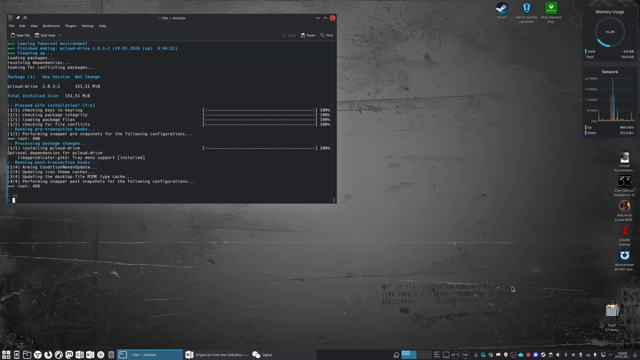
Task: Click the cloud icon in the system tray
Action: click(x=521, y=355)
